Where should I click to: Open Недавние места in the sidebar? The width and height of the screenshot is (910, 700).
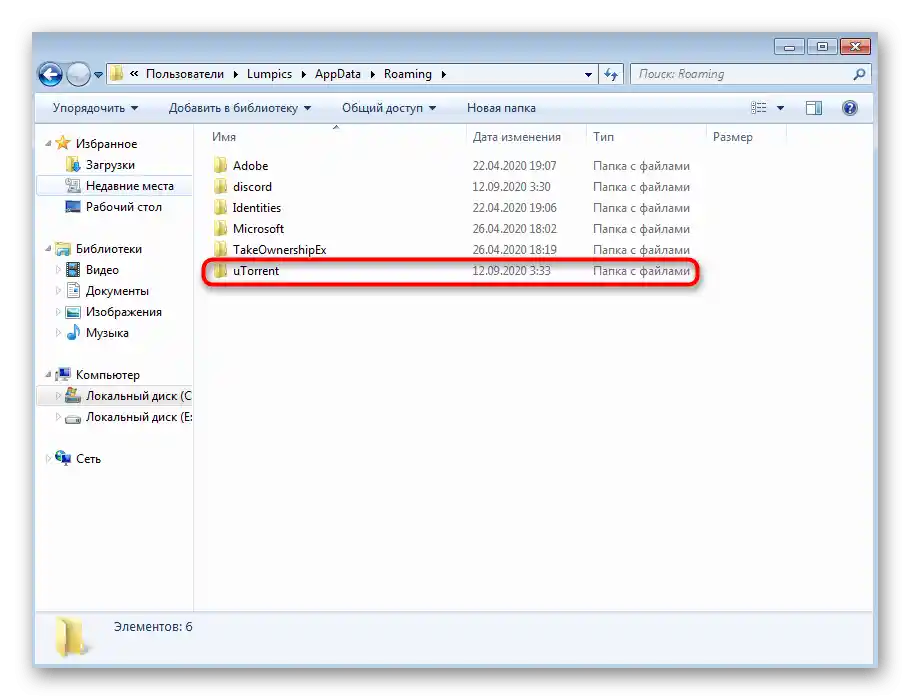click(129, 186)
